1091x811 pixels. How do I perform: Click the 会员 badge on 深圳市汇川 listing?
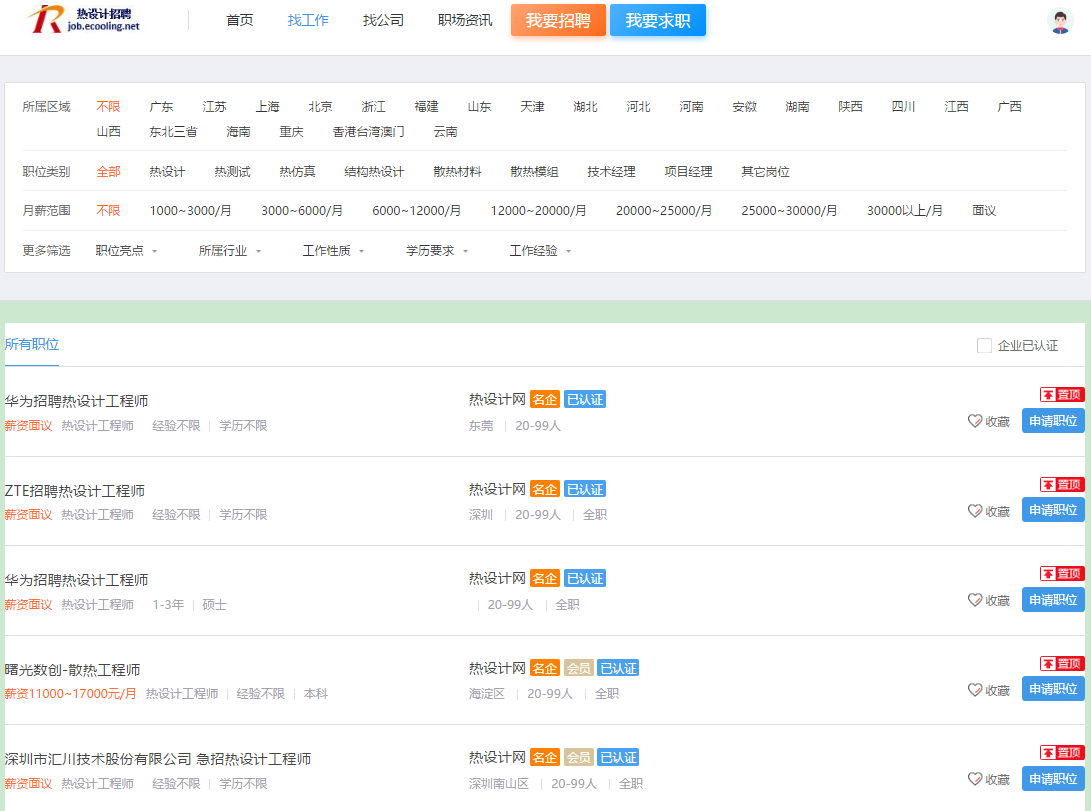click(579, 757)
